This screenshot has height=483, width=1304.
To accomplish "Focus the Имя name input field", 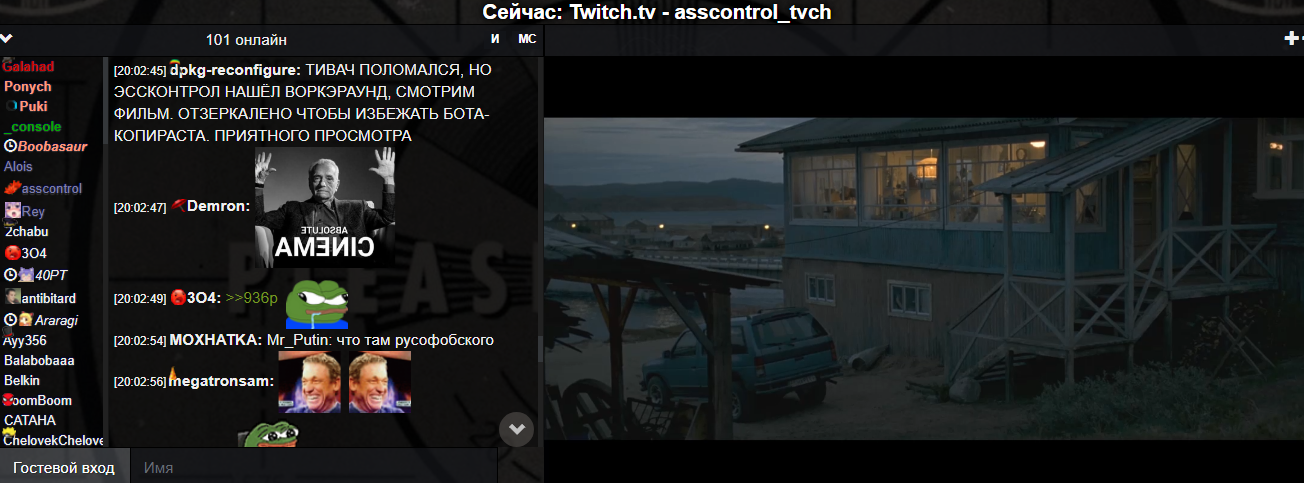I will click(314, 467).
